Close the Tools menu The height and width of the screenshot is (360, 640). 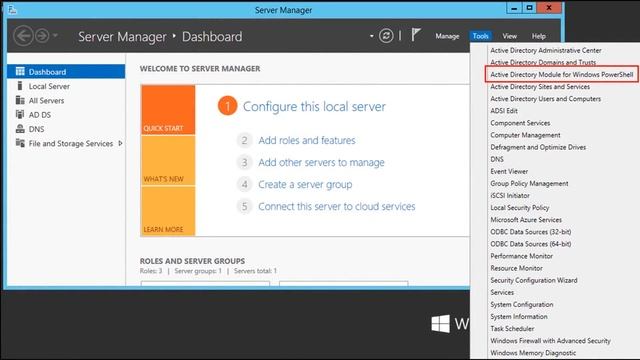click(x=480, y=36)
